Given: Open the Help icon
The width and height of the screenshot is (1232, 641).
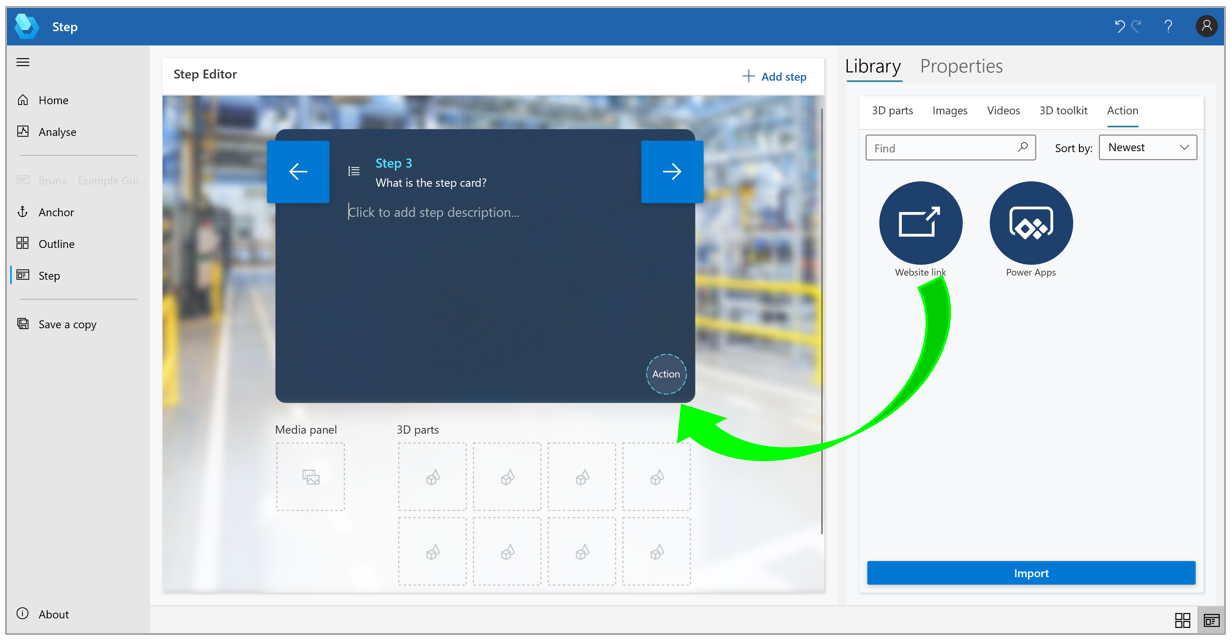Looking at the screenshot, I should pos(1168,26).
